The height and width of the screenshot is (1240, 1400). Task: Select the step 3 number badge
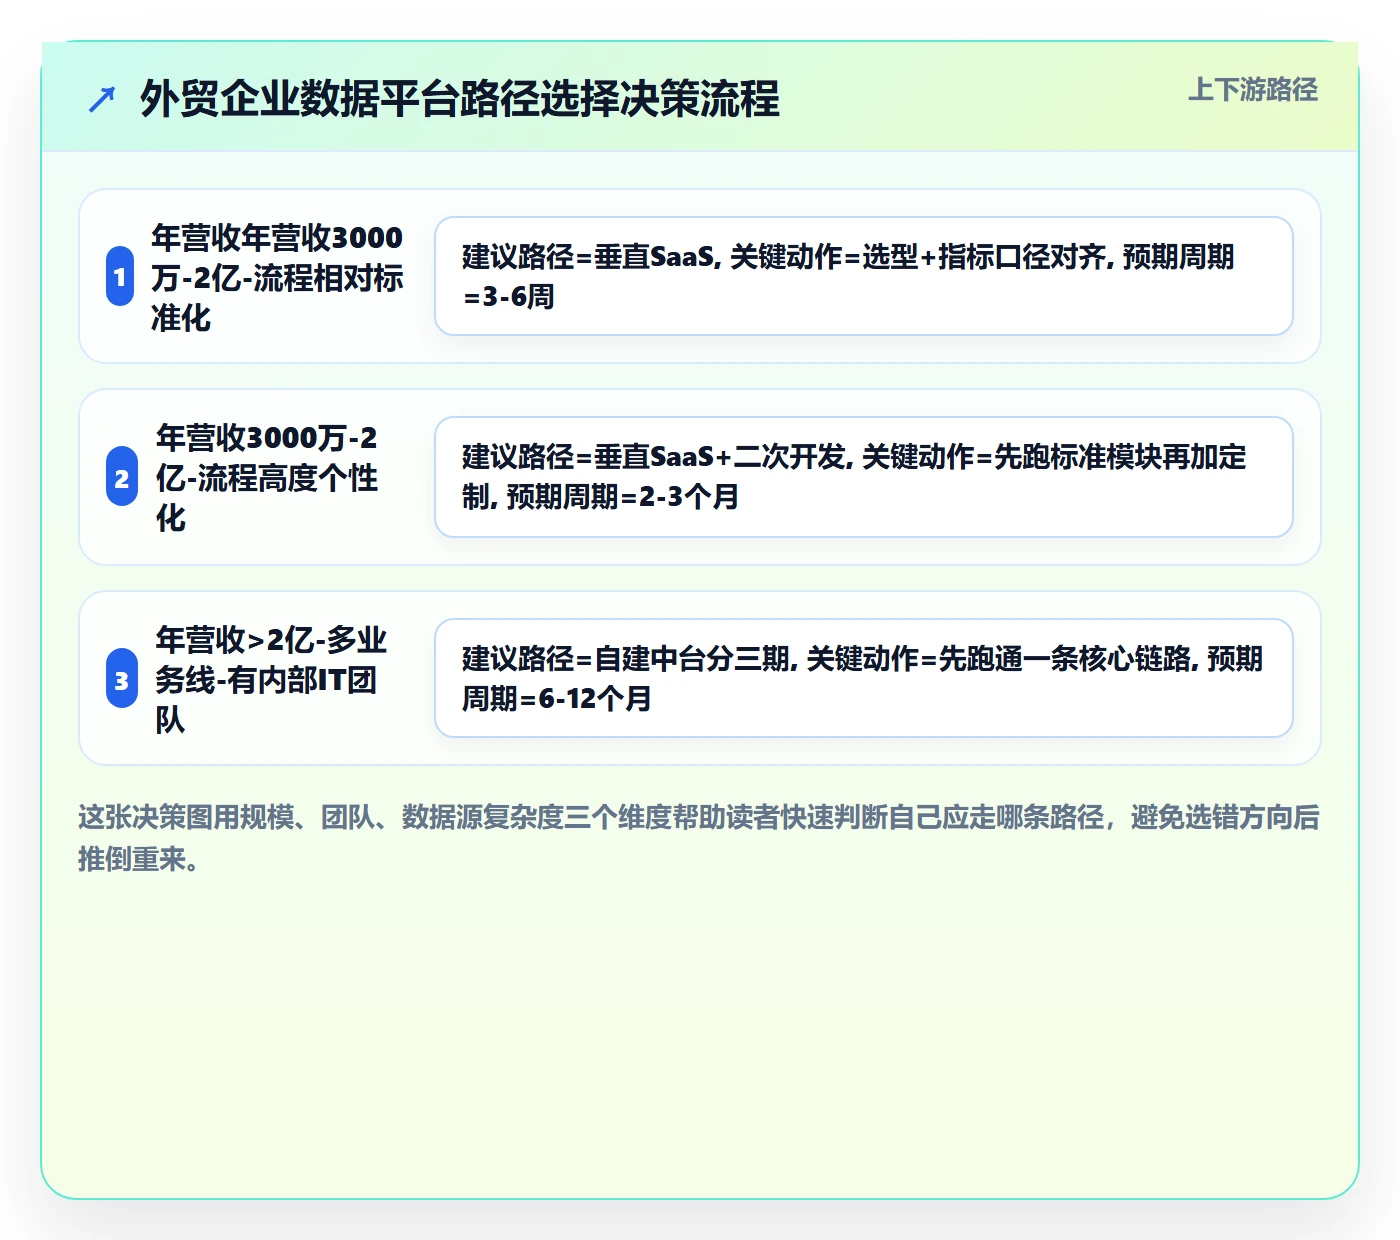tap(122, 679)
